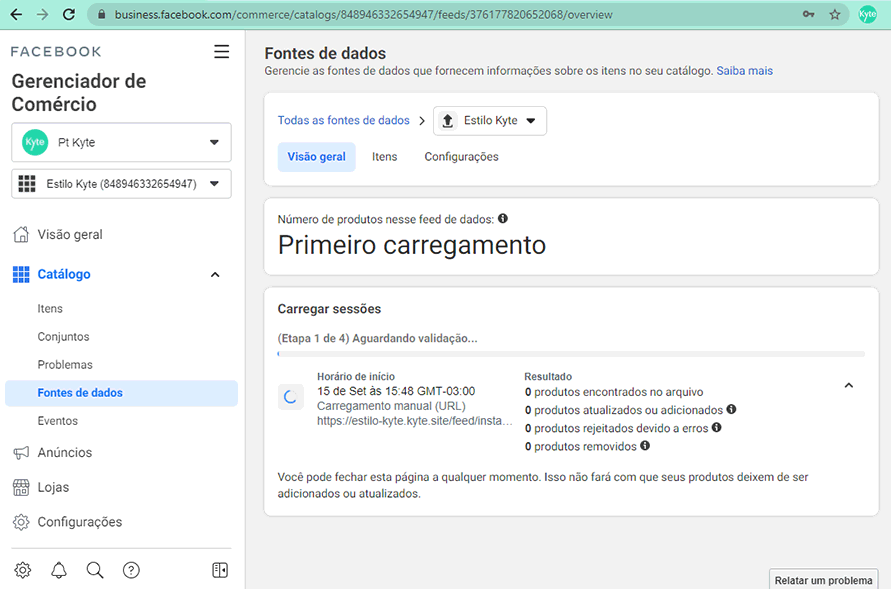The image size is (891, 589).
Task: Click Relatar um problema button
Action: pyautogui.click(x=823, y=580)
